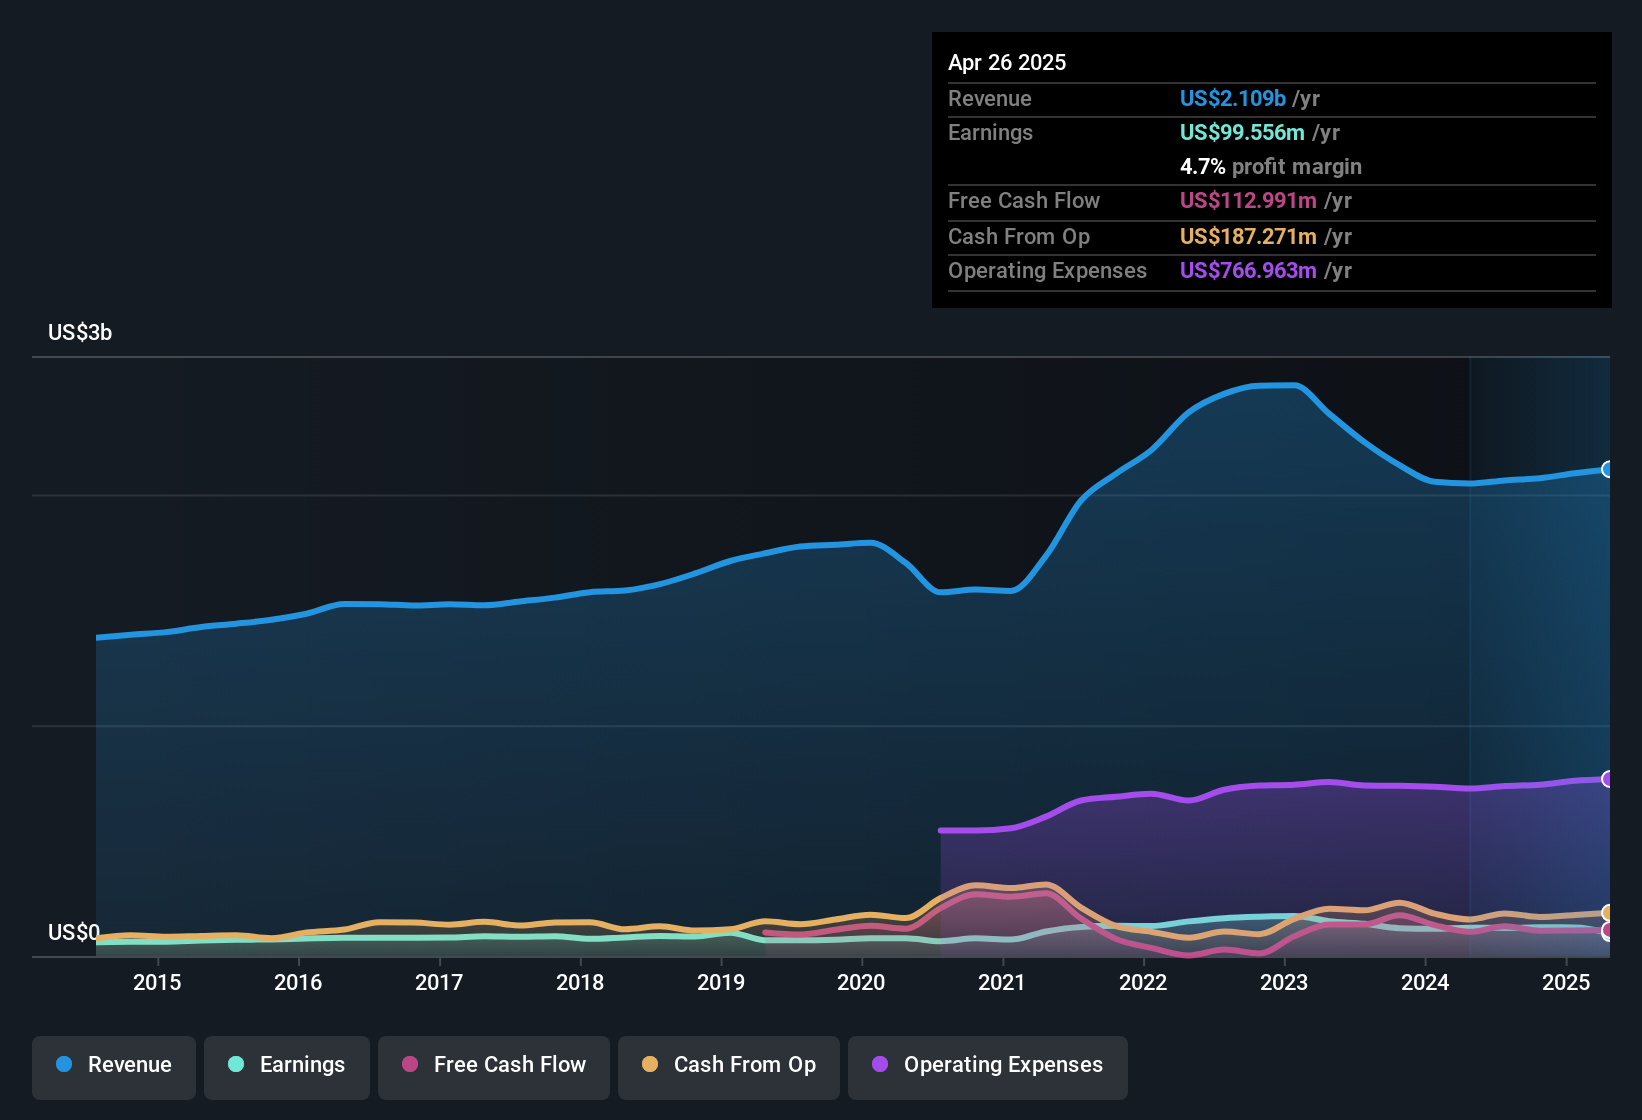Toggle the Operating Expenses series off
Image resolution: width=1642 pixels, height=1120 pixels.
pyautogui.click(x=988, y=1065)
